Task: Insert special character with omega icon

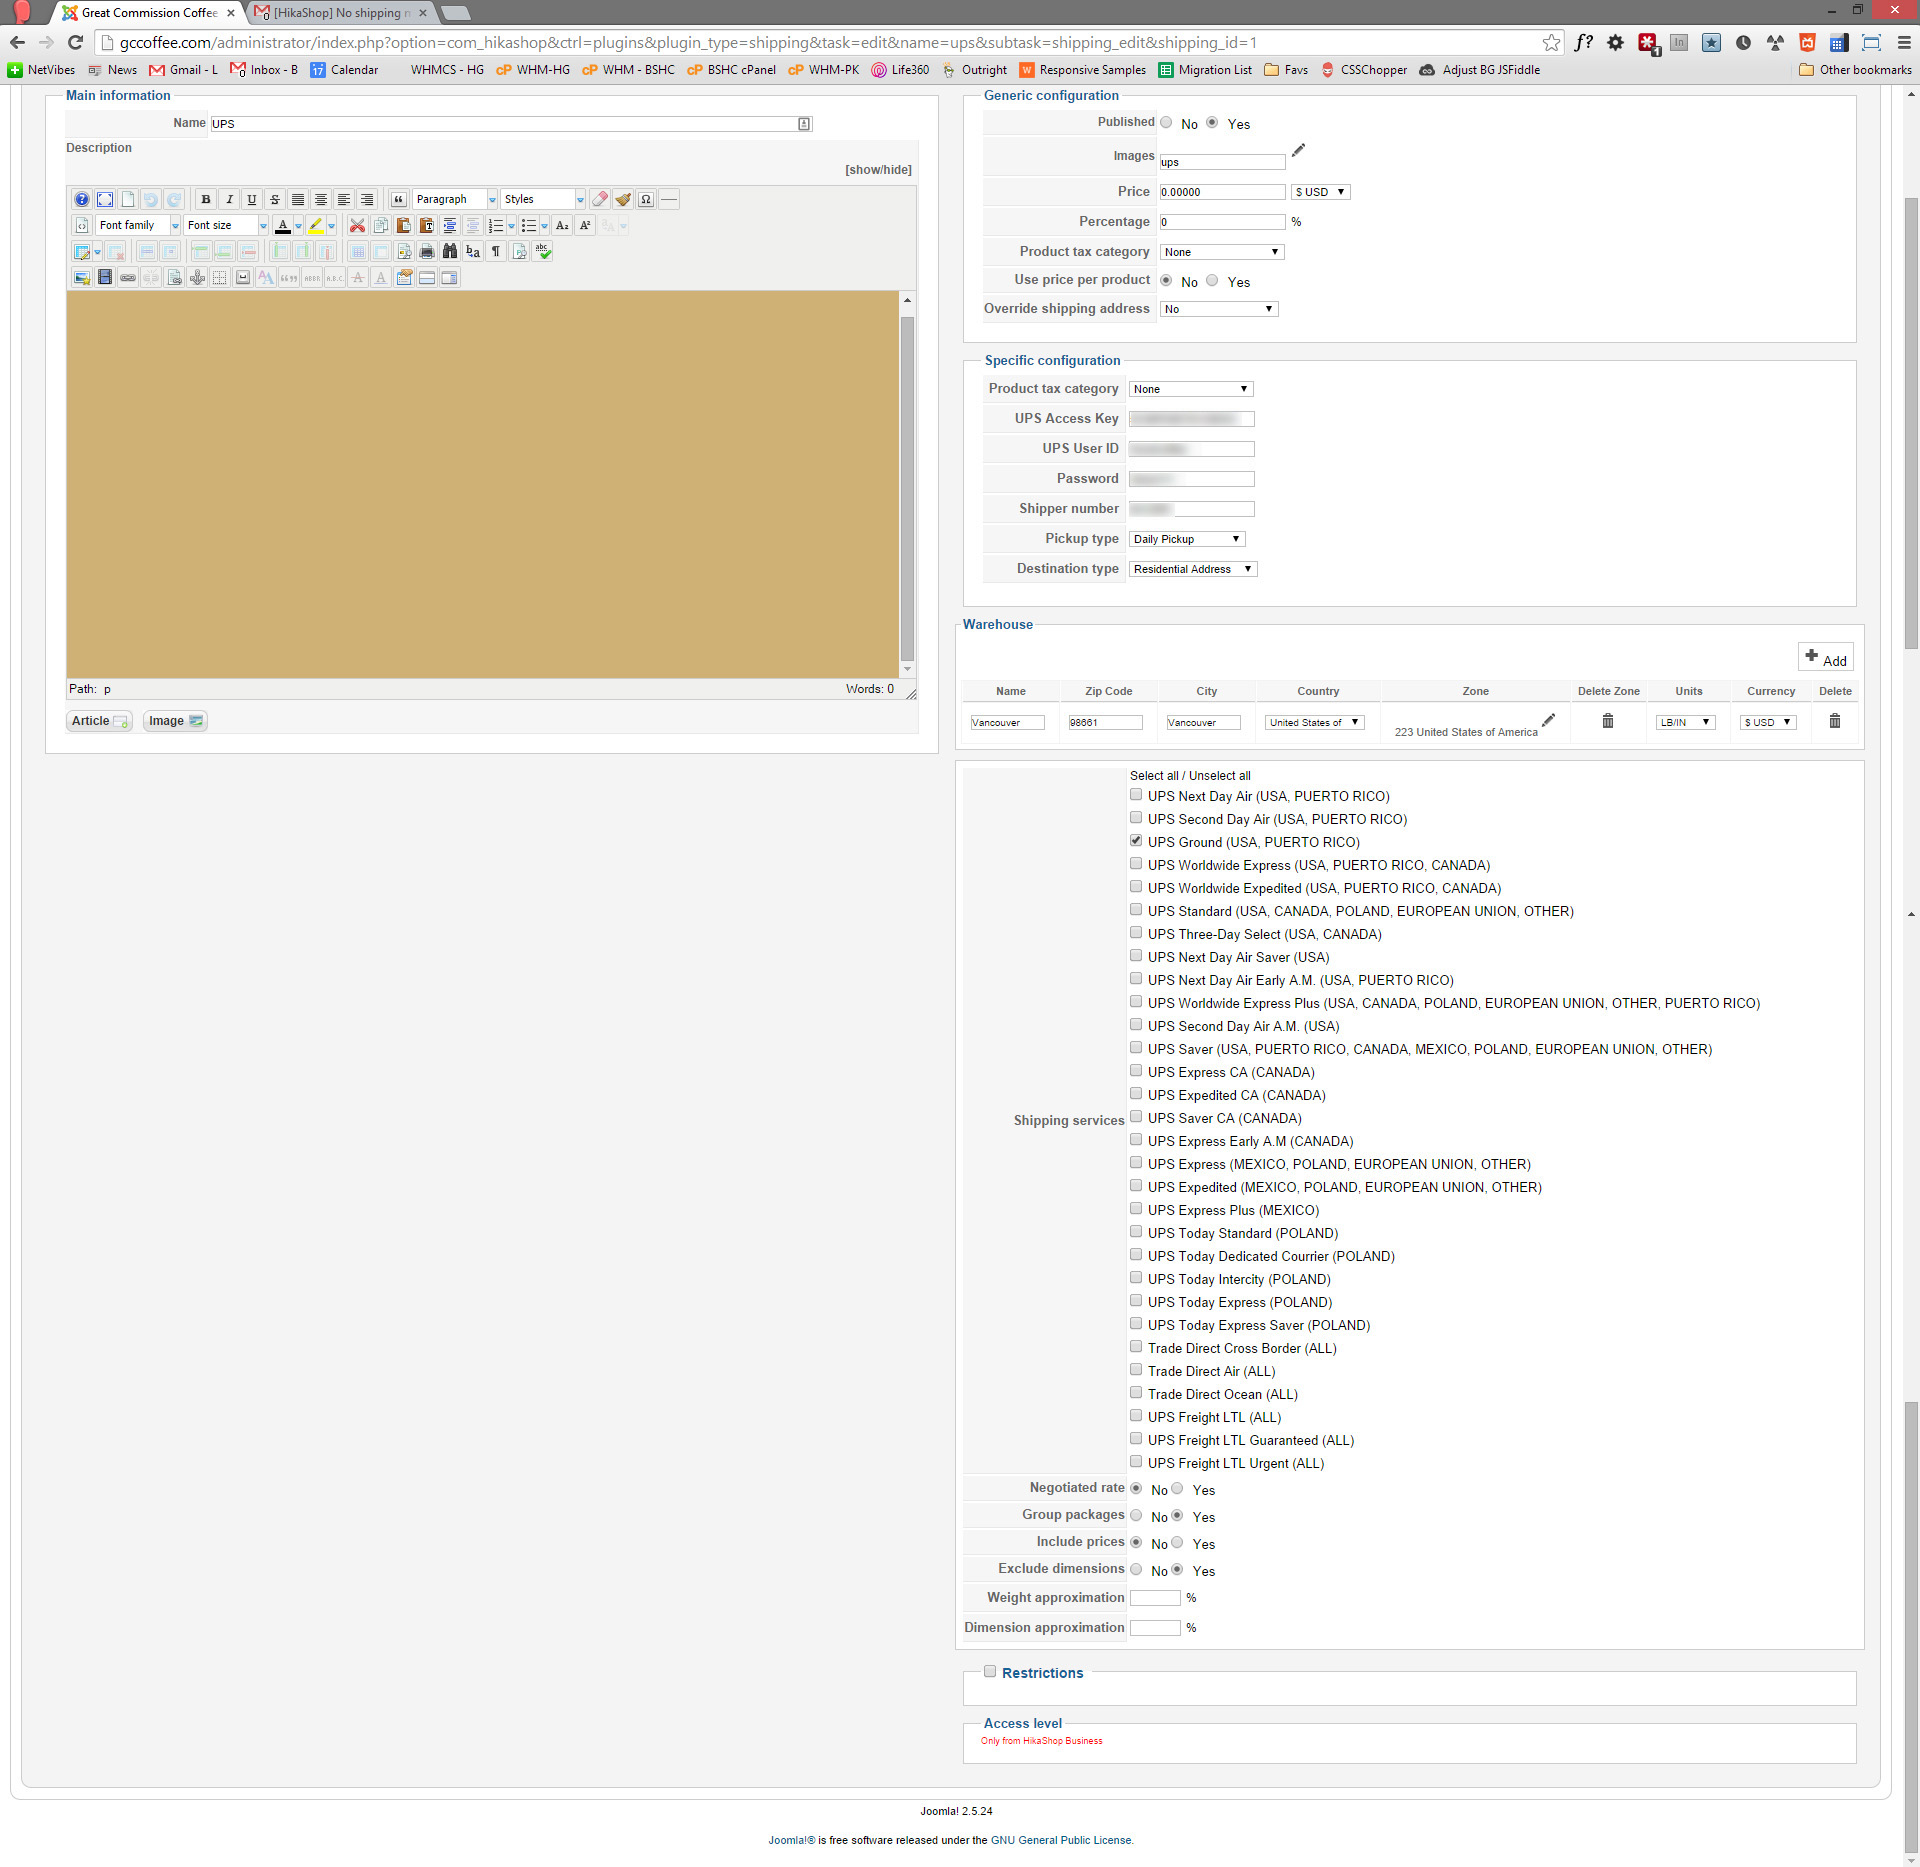Action: pos(646,199)
